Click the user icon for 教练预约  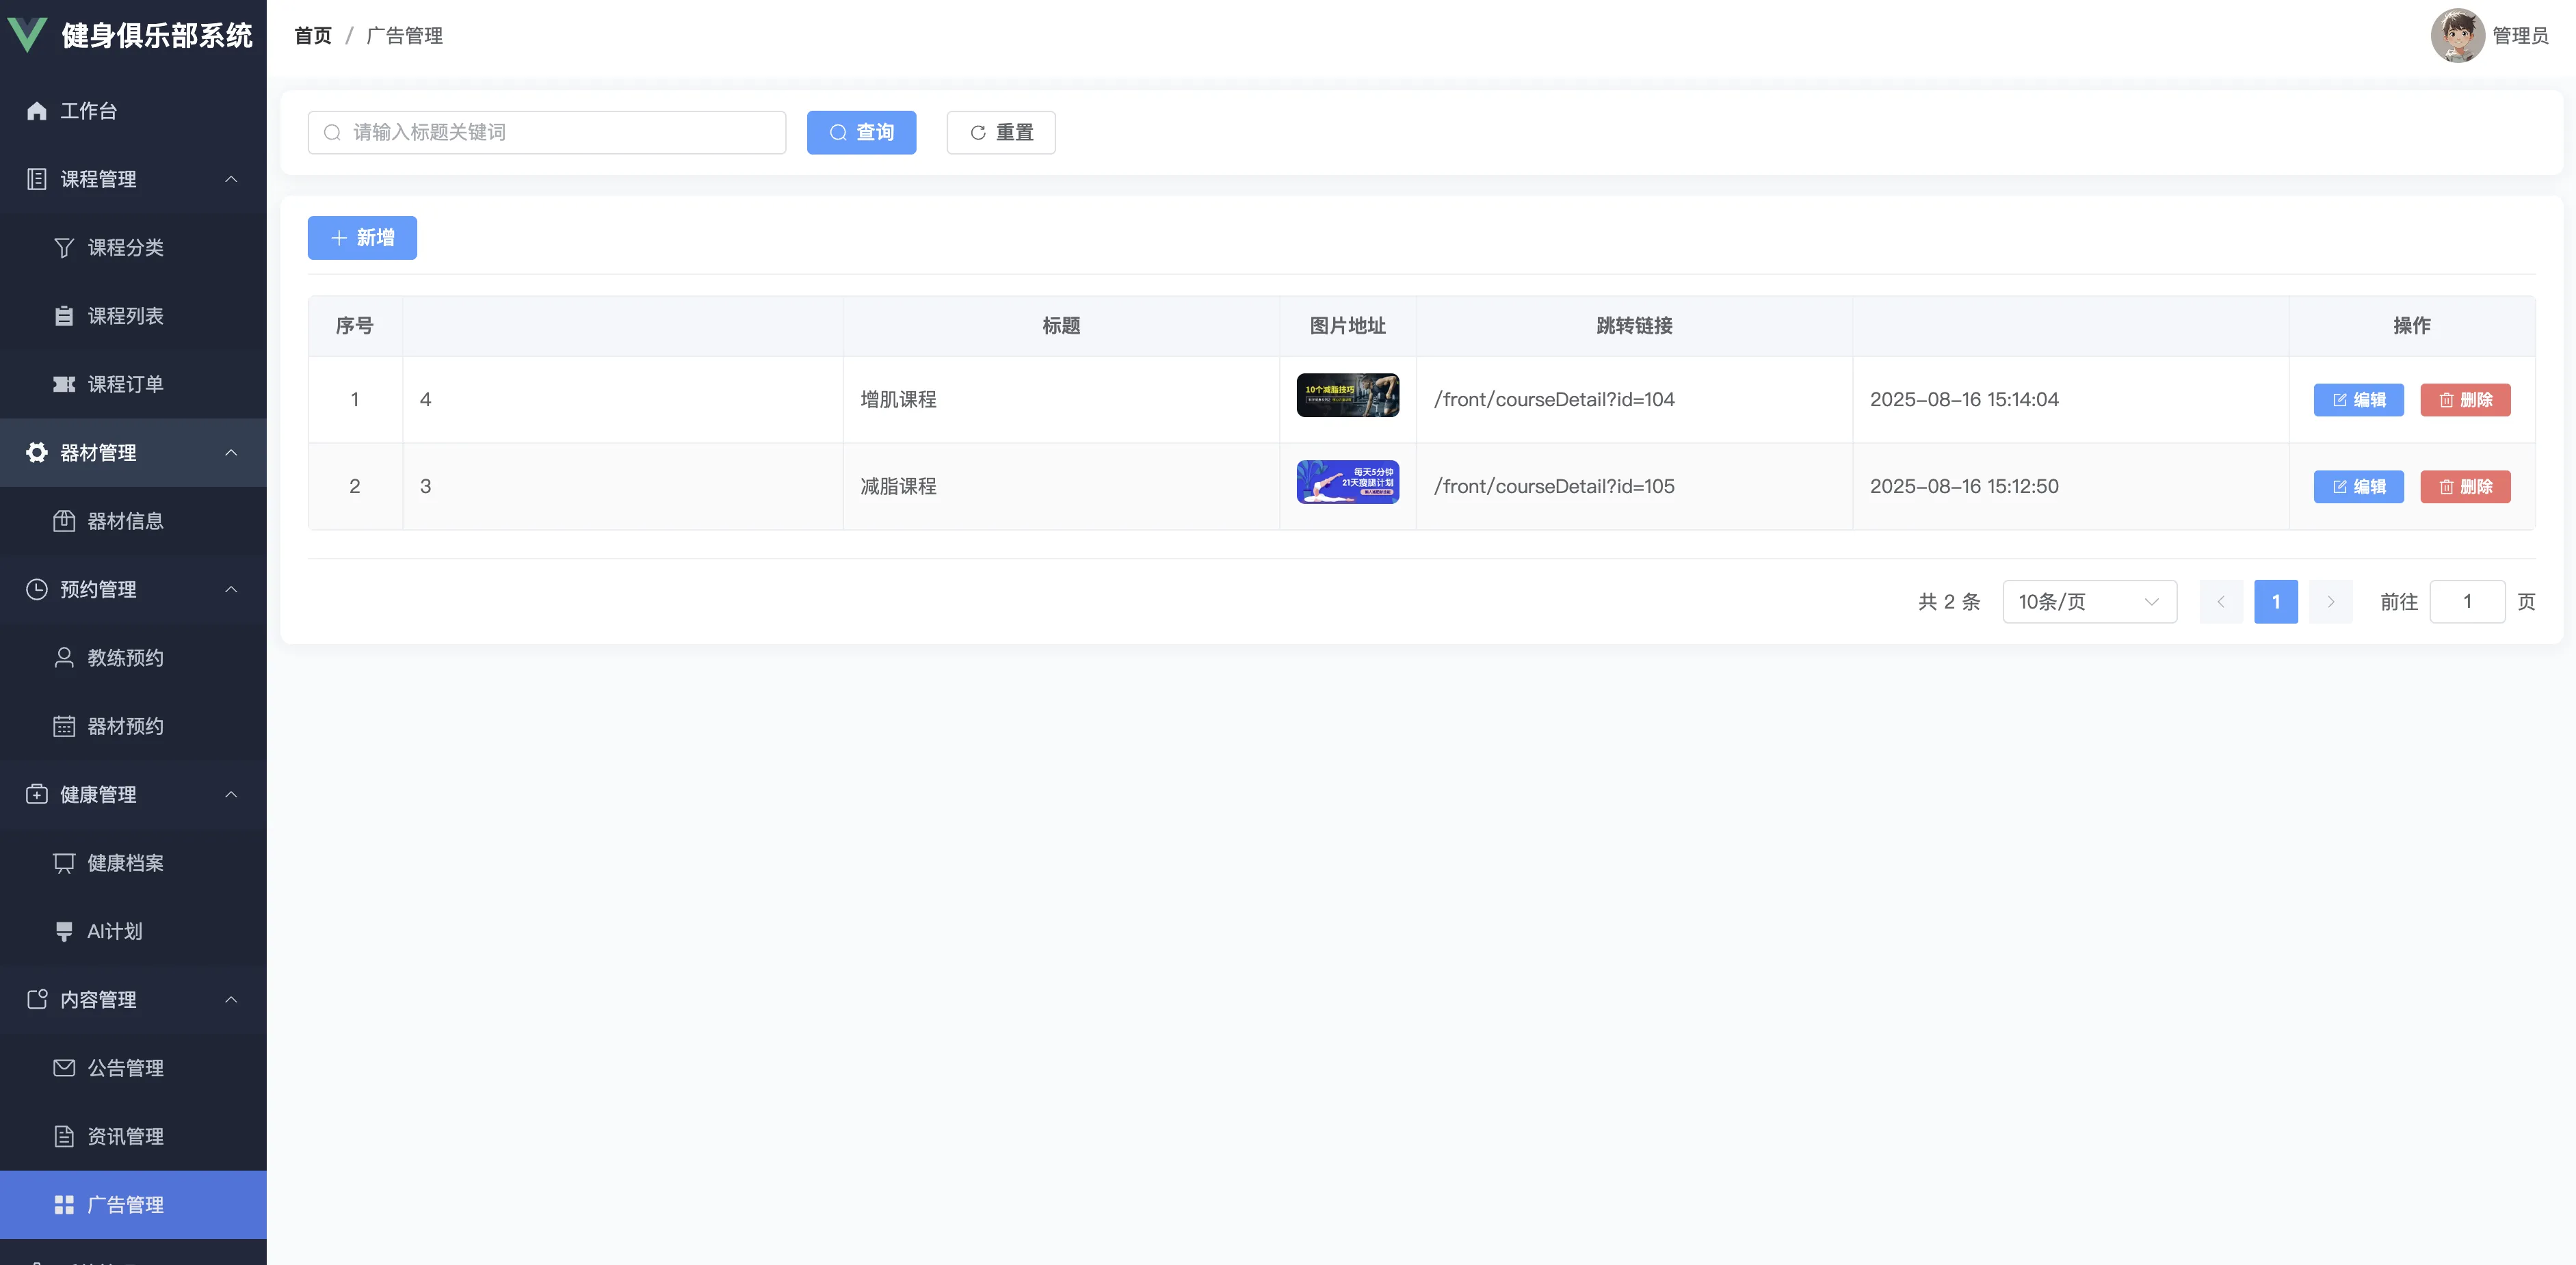64,658
